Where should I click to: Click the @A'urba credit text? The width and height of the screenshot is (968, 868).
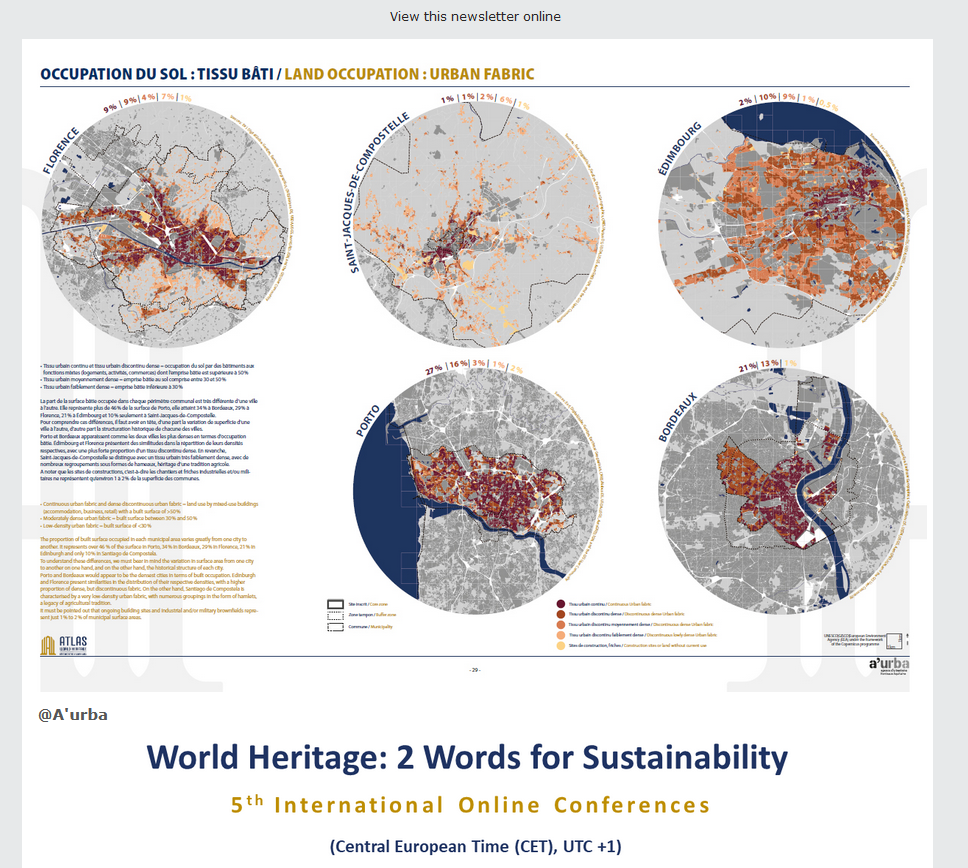tap(73, 714)
